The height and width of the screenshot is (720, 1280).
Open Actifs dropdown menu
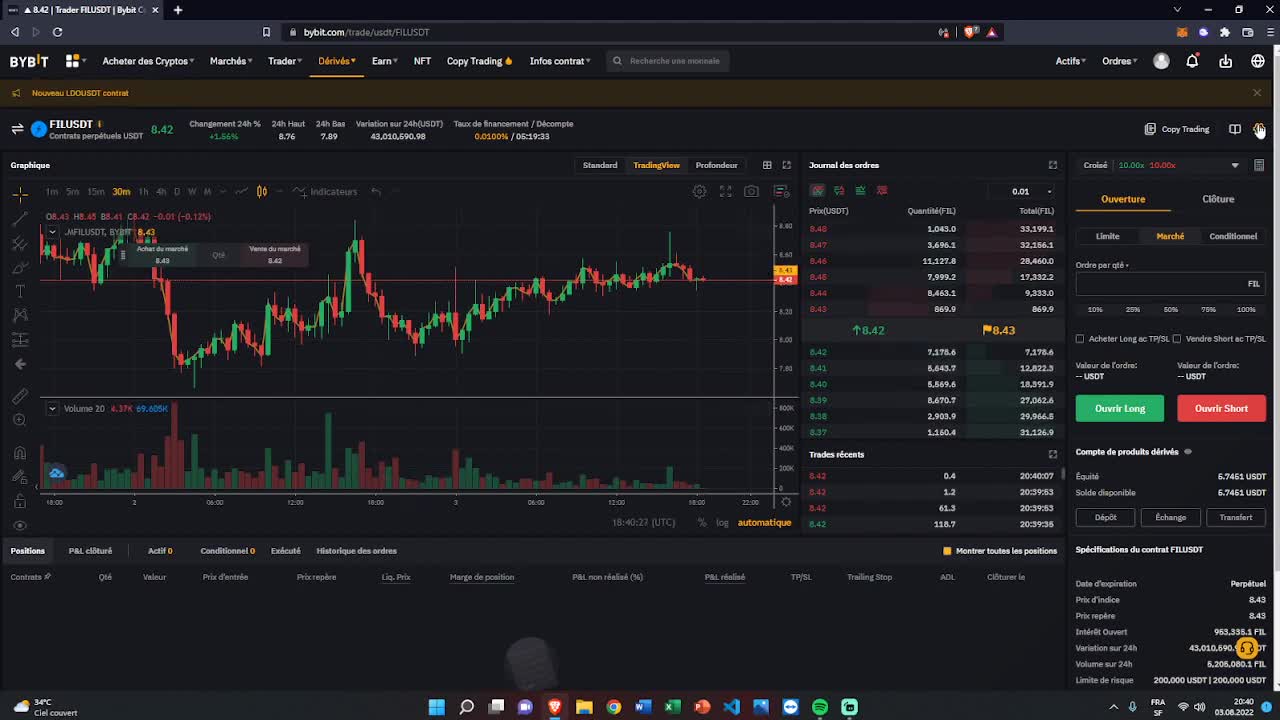pyautogui.click(x=1071, y=61)
